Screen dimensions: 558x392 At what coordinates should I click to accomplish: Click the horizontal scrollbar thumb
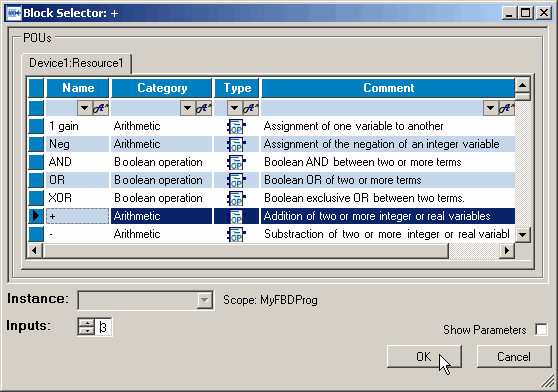(246, 250)
